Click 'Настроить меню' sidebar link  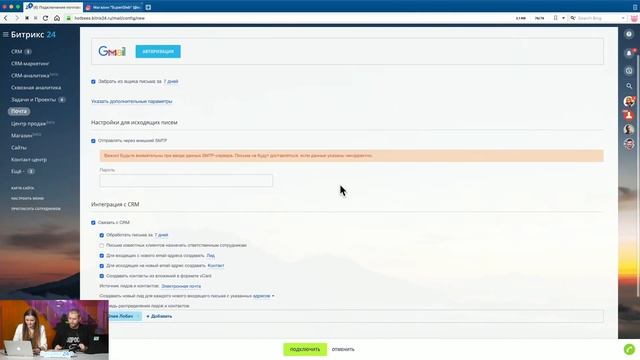coord(27,198)
